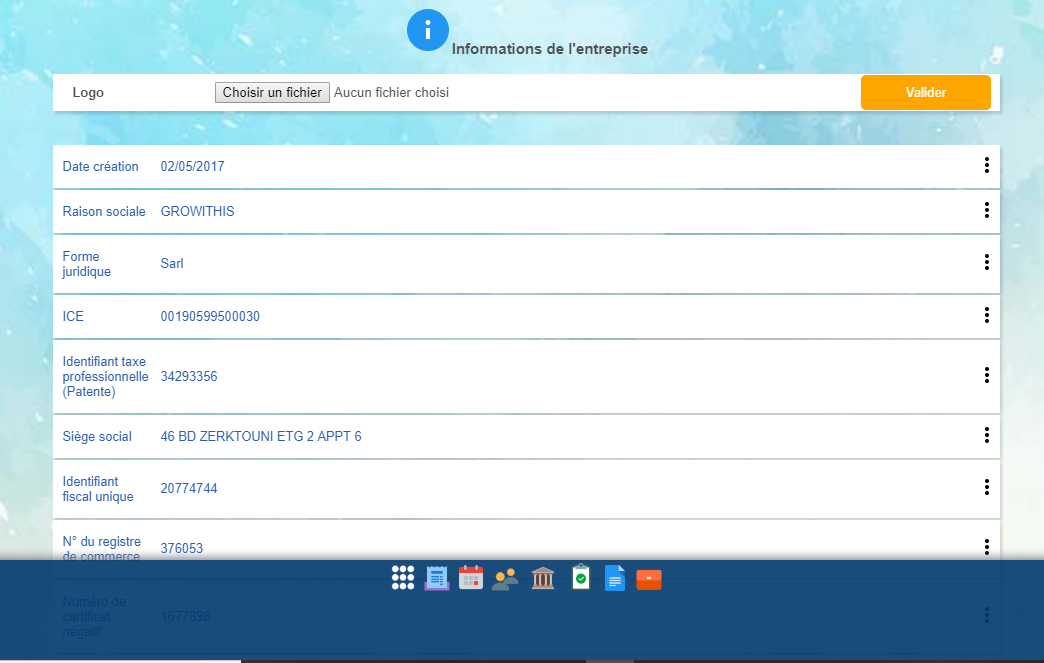The height and width of the screenshot is (663, 1044).
Task: Click the Choisir un fichier button
Action: pyautogui.click(x=272, y=93)
